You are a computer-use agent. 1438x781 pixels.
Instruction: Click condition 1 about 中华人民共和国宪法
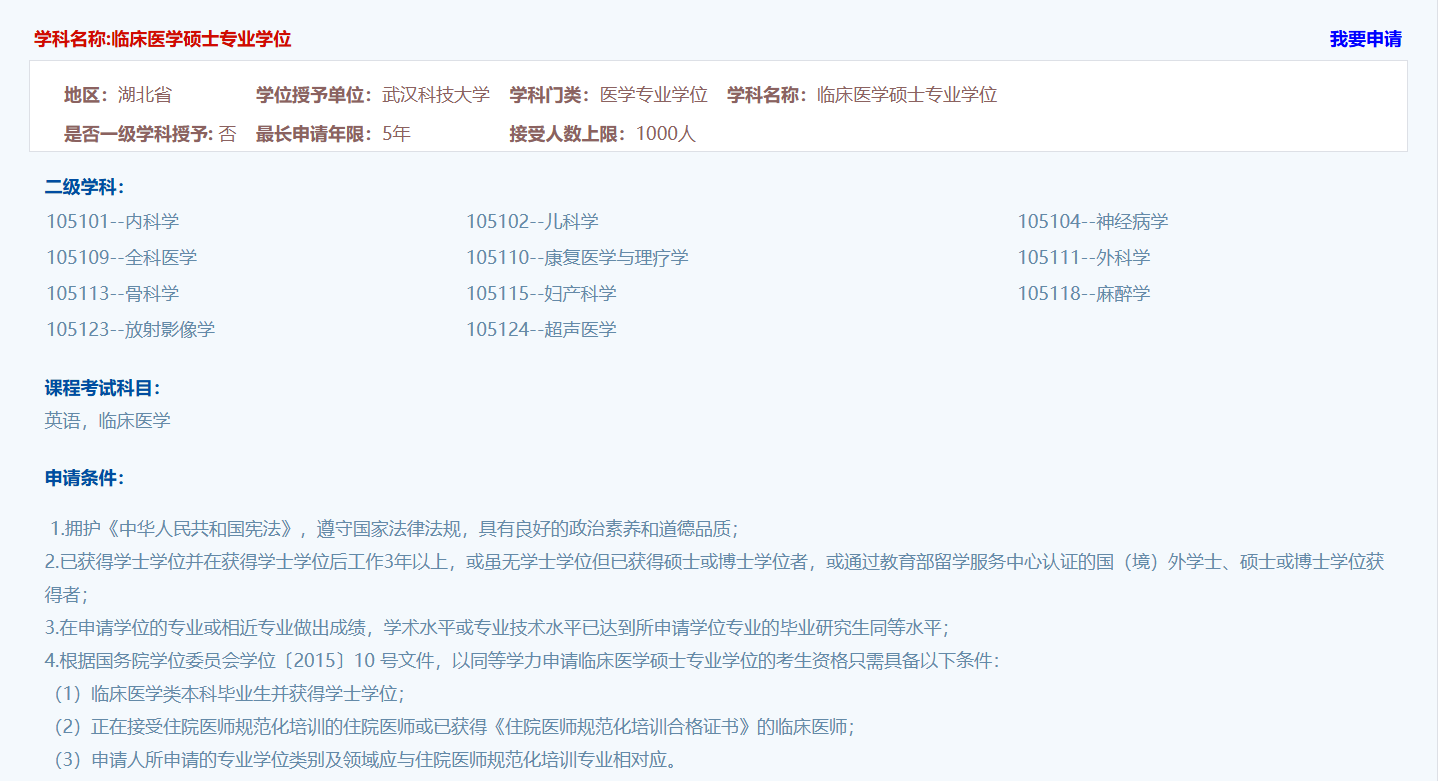[x=394, y=529]
